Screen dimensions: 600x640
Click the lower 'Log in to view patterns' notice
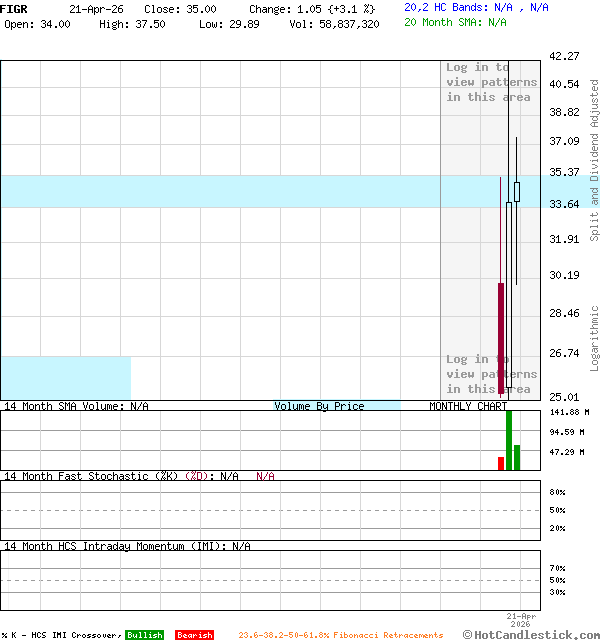[x=491, y=374]
